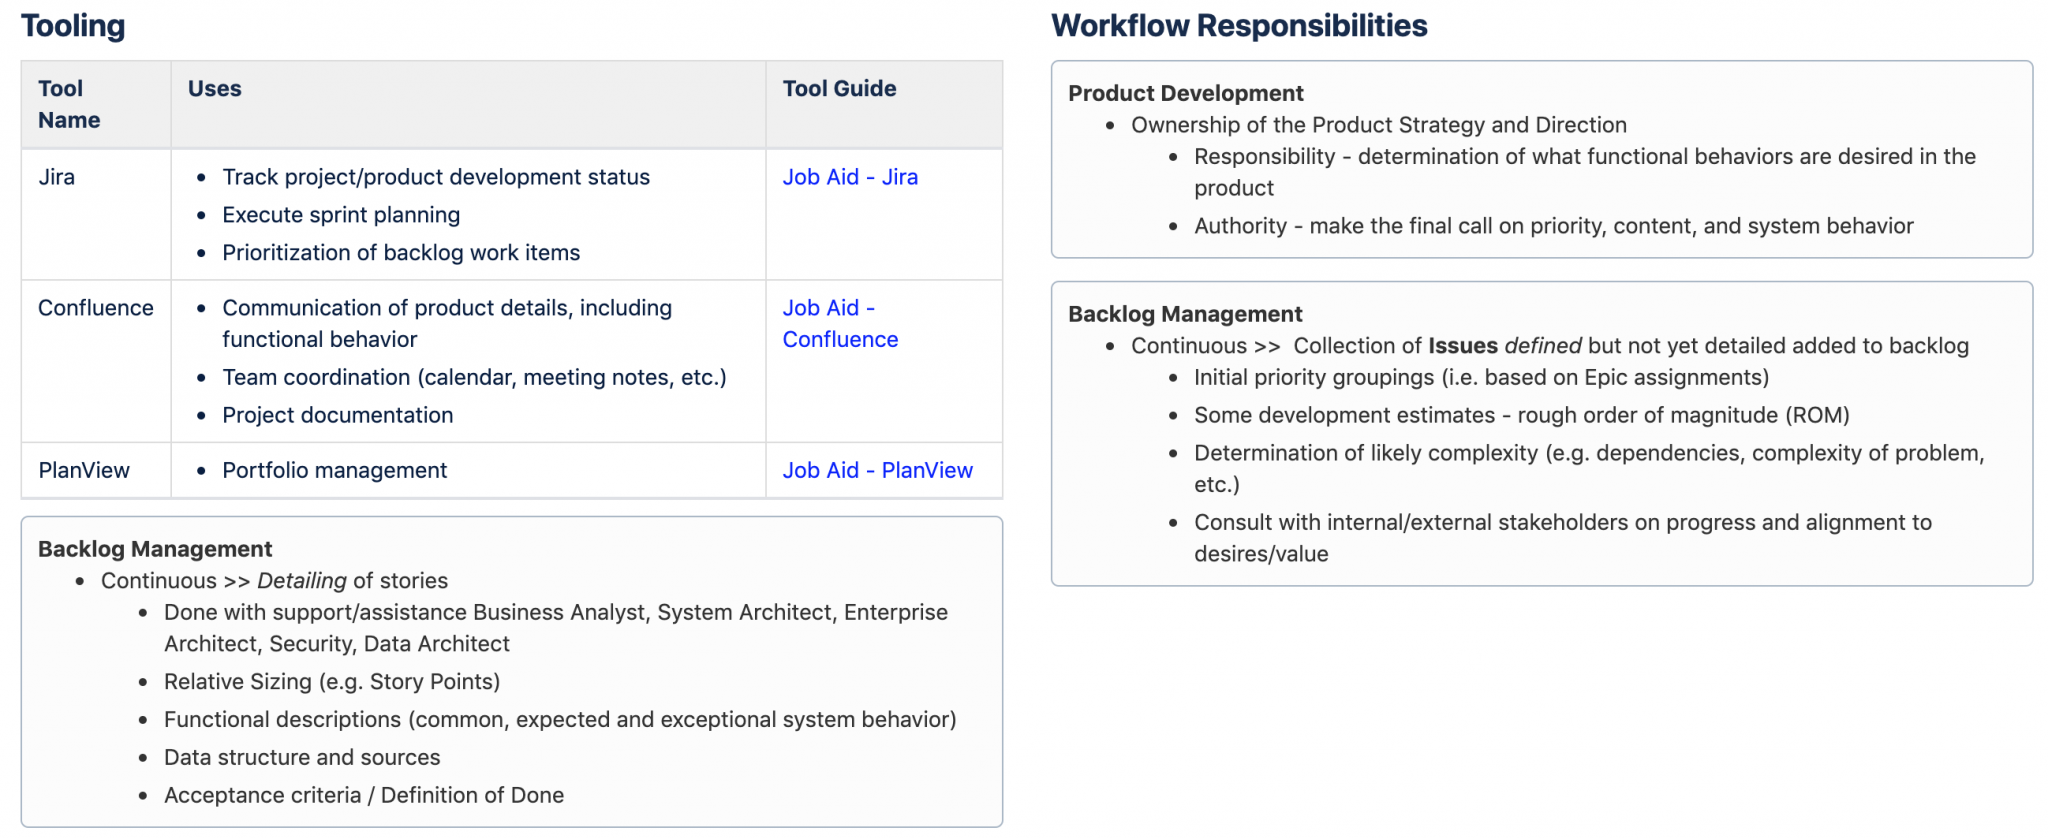The width and height of the screenshot is (2048, 839).
Task: Click the Tooling section heading
Action: pyautogui.click(x=73, y=26)
